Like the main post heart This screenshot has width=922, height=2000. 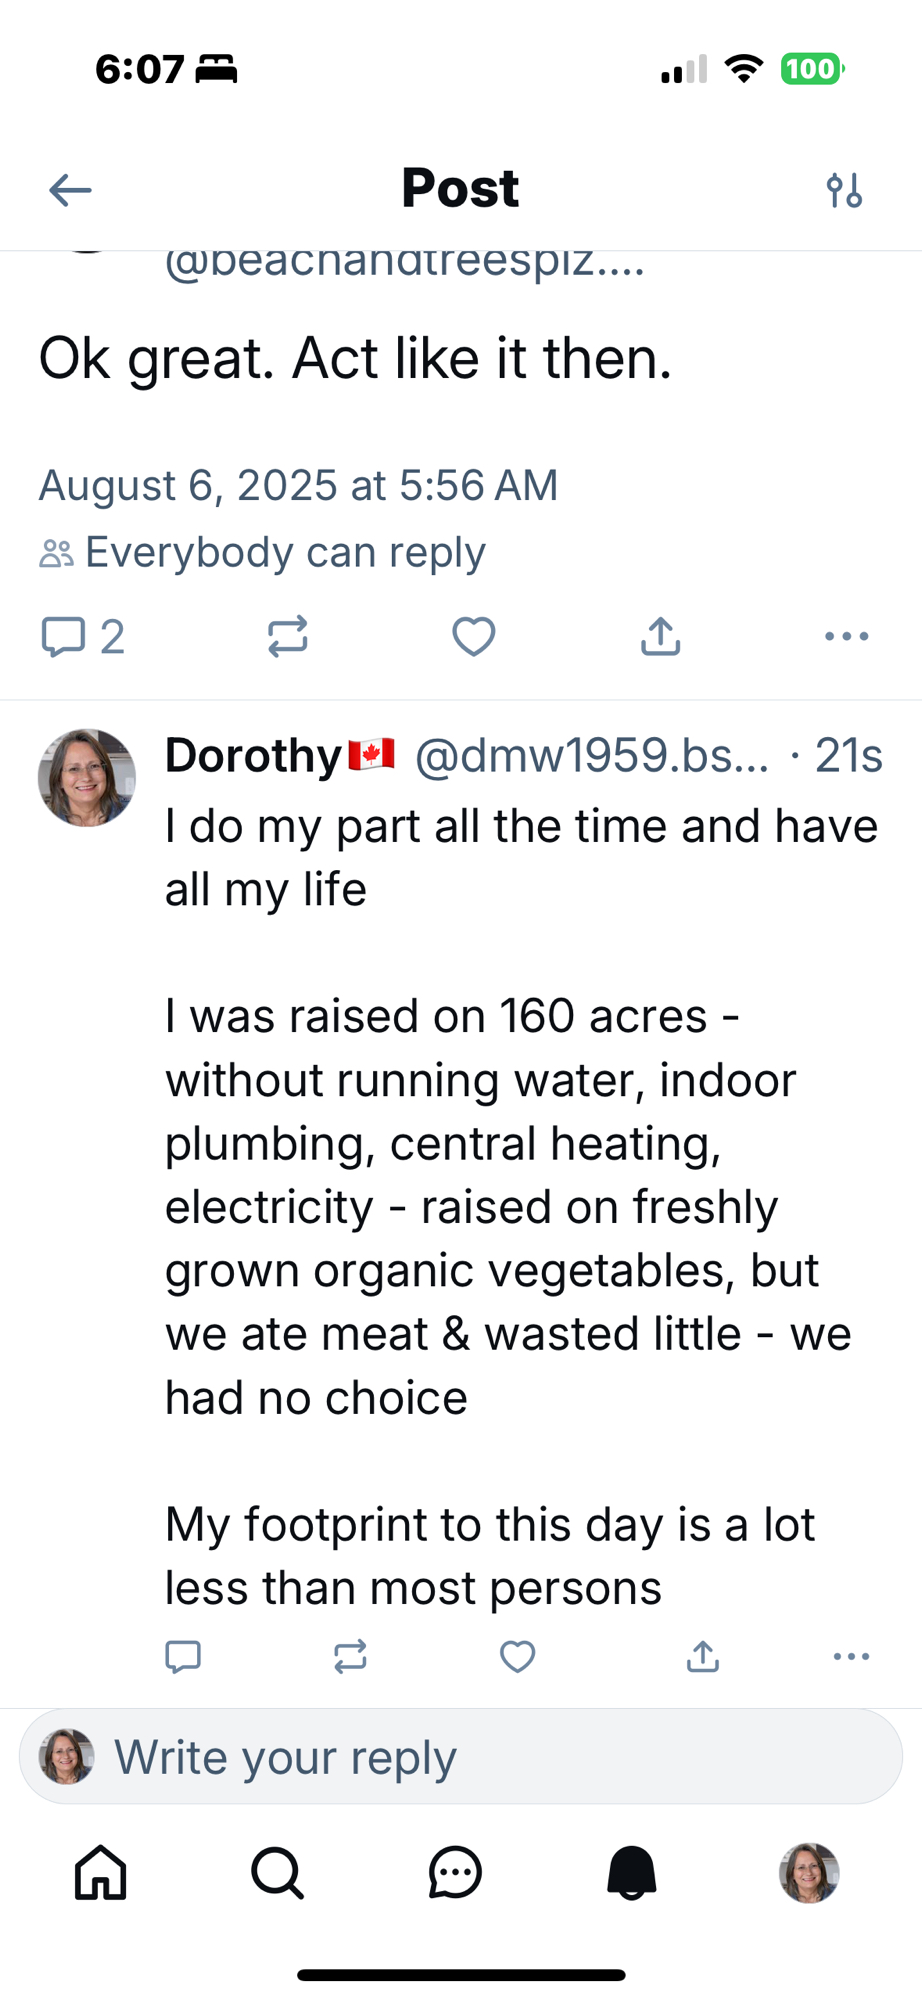473,637
